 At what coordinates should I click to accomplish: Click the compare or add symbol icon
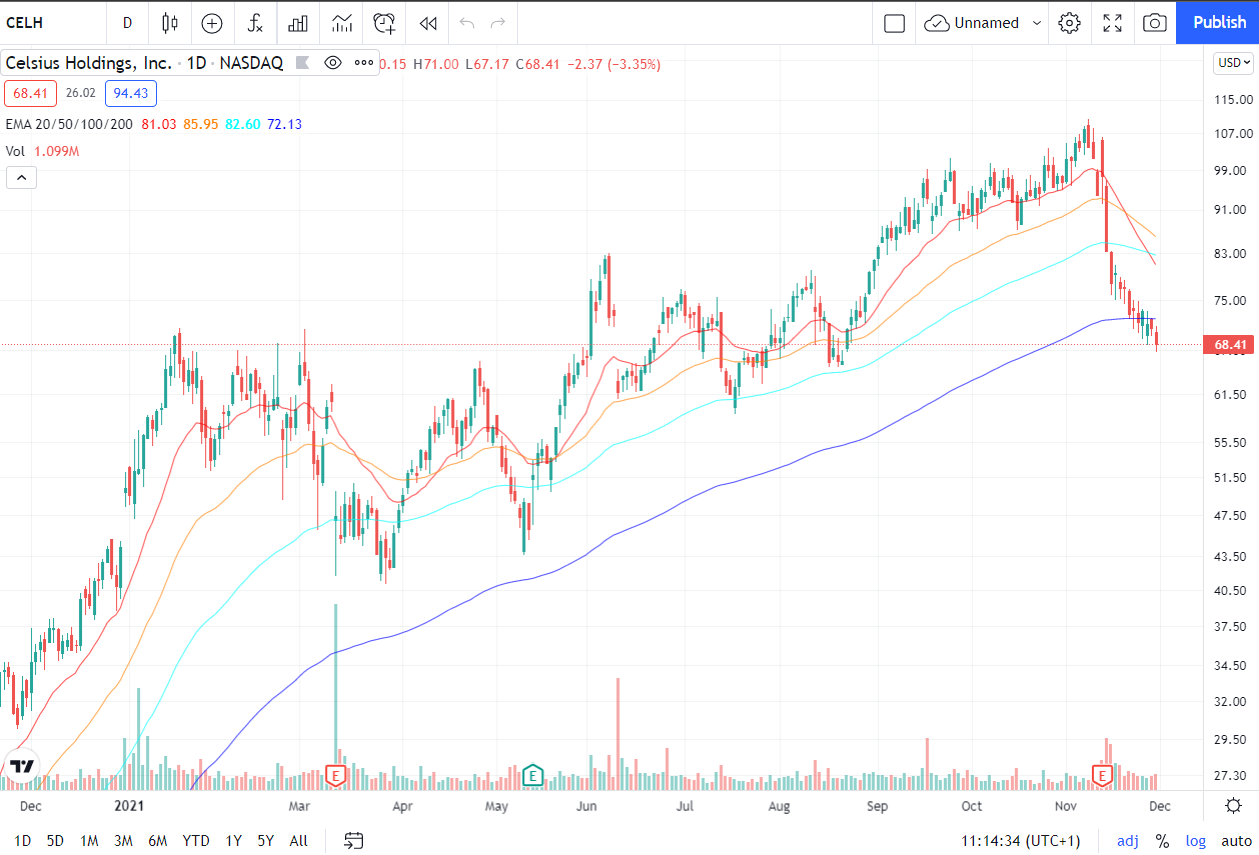click(212, 22)
